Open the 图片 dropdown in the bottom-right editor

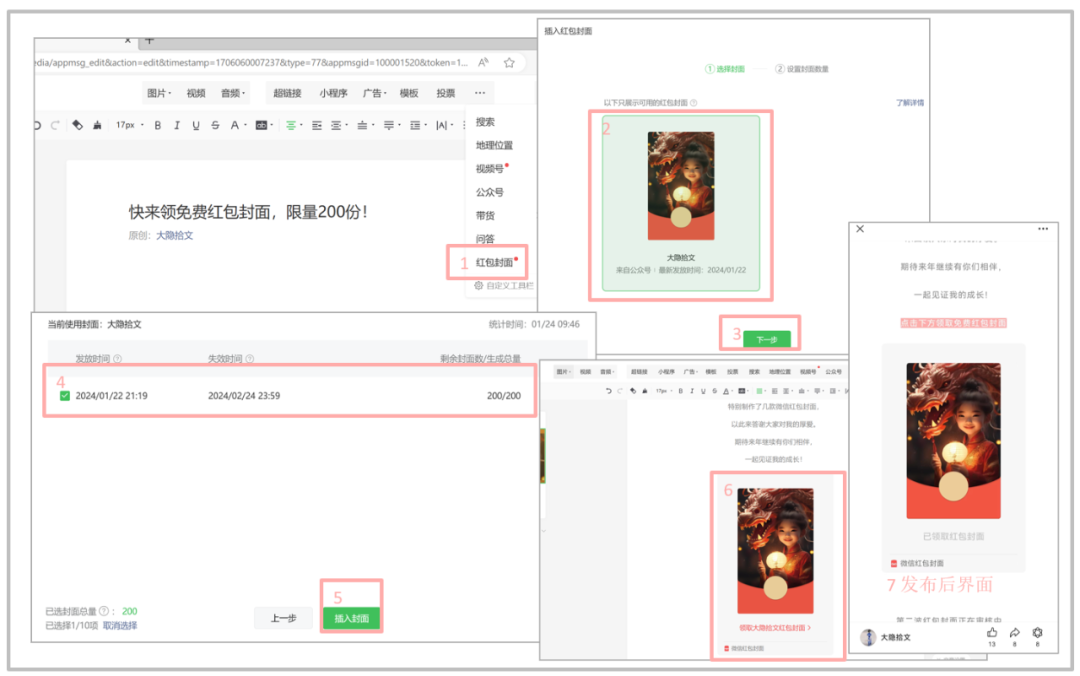point(563,372)
